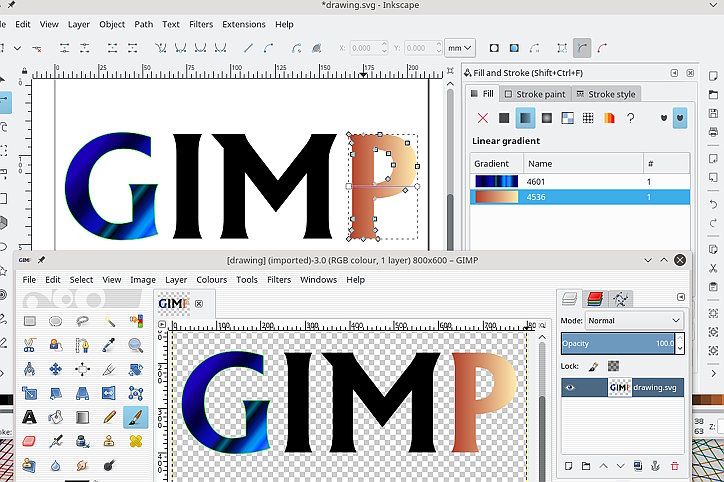The image size is (724, 482).
Task: Select GIMP Select by Colour tool
Action: tap(136, 321)
